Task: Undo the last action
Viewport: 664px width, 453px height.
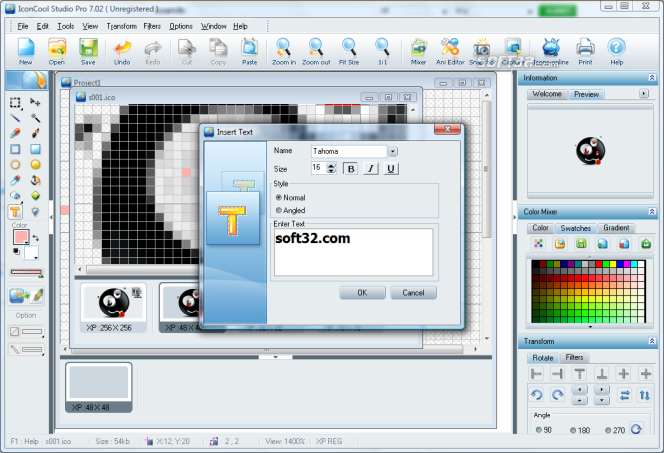Action: (x=122, y=51)
